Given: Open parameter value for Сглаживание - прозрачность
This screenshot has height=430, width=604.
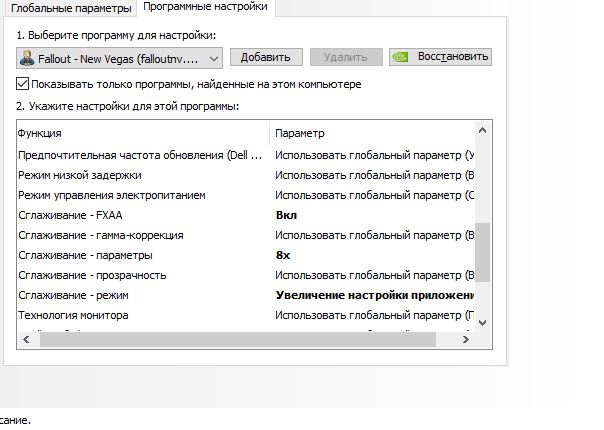Looking at the screenshot, I should click(x=374, y=275).
